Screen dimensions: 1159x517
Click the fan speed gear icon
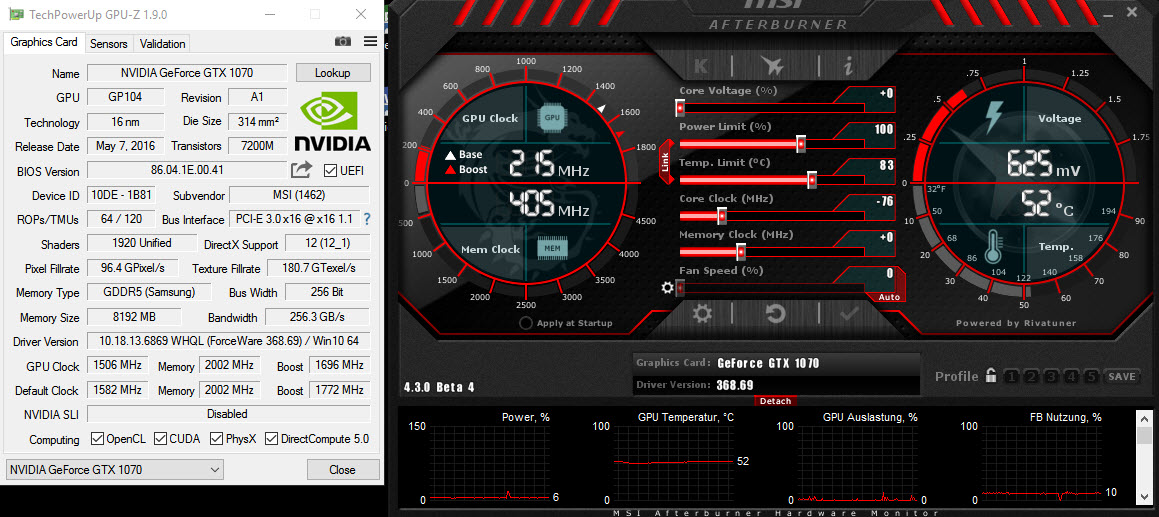coord(667,288)
